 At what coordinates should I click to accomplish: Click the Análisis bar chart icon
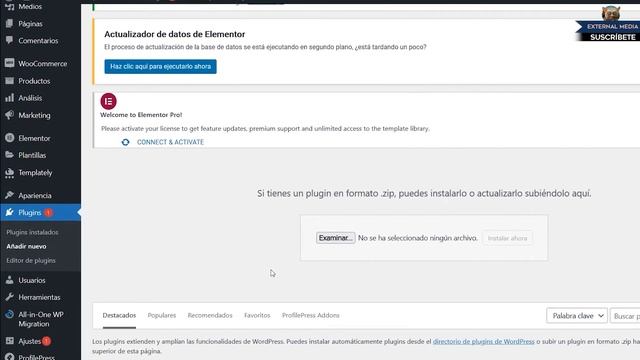[x=9, y=98]
